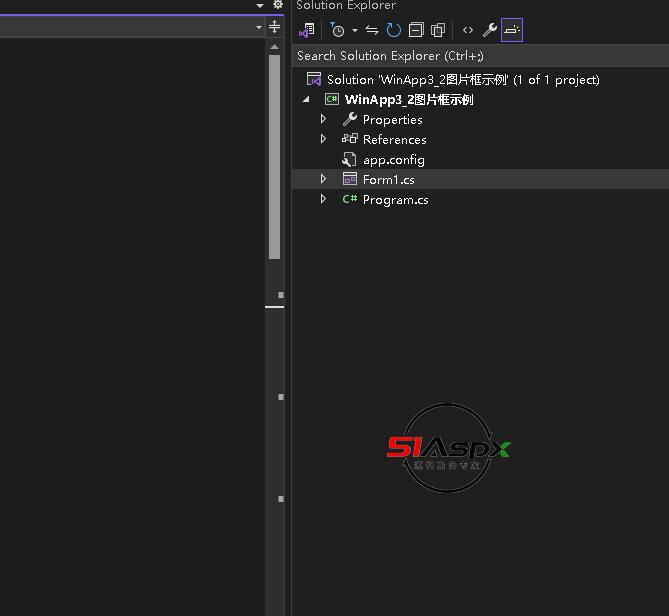The width and height of the screenshot is (669, 616).
Task: Switch between solutions and folder views
Action: click(306, 30)
